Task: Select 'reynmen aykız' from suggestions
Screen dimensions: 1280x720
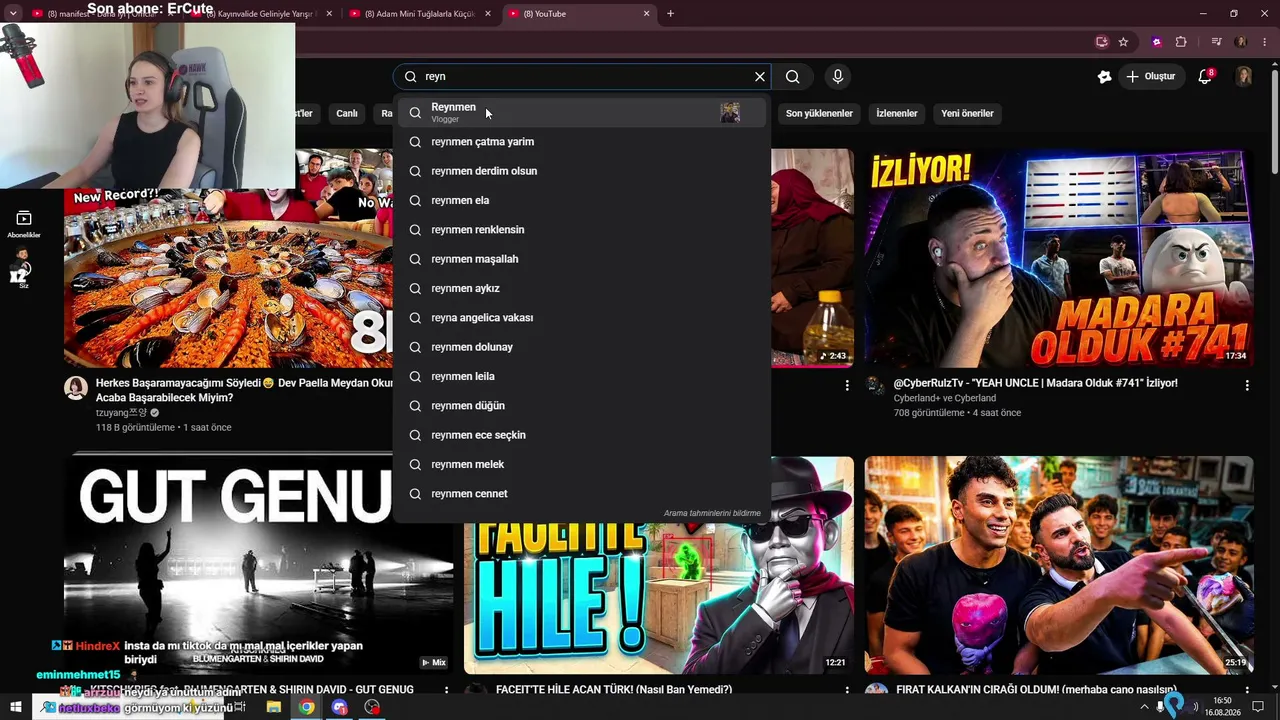Action: pyautogui.click(x=582, y=288)
